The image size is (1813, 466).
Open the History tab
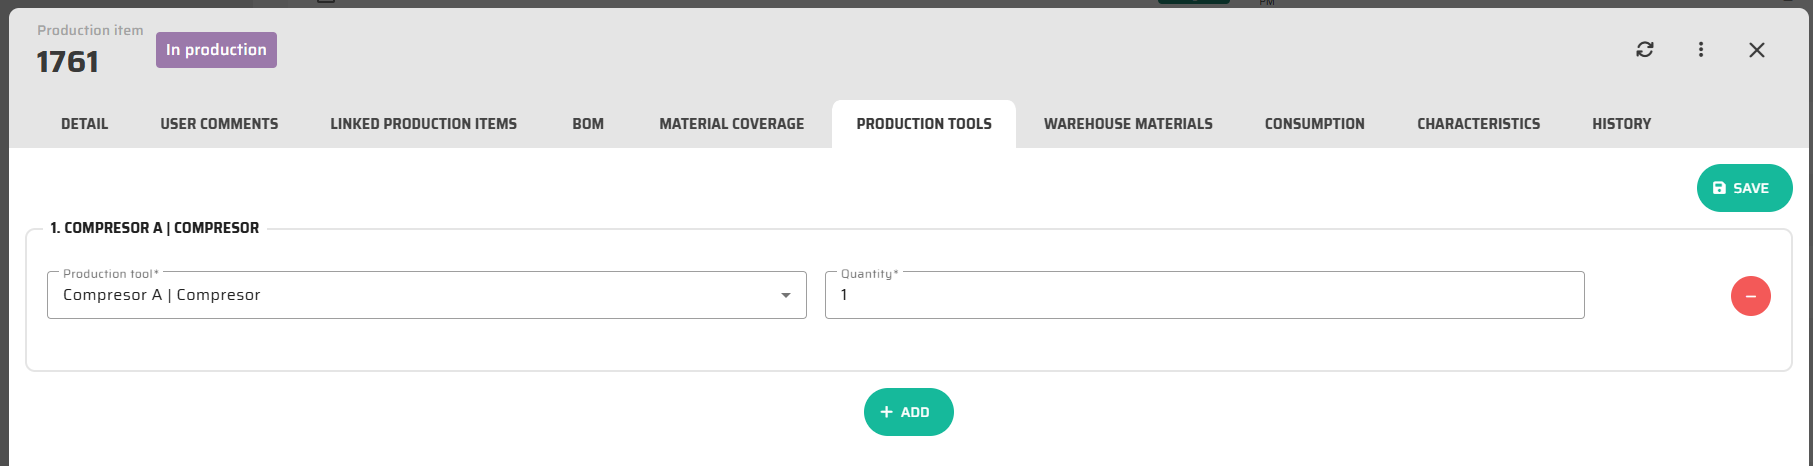click(1621, 124)
